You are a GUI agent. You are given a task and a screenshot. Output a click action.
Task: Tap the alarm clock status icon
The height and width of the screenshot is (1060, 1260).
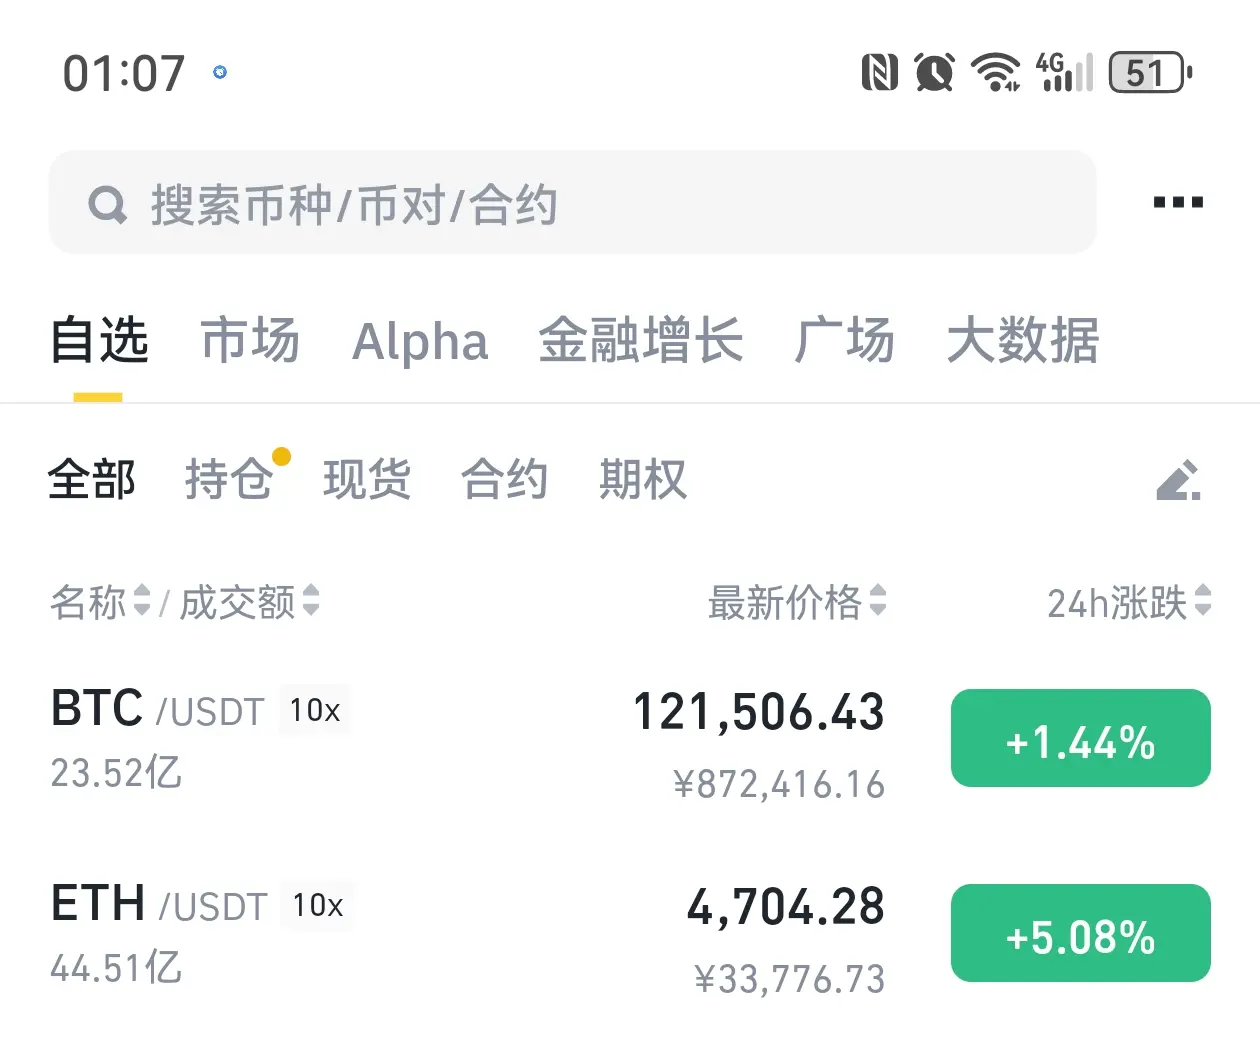tap(934, 72)
